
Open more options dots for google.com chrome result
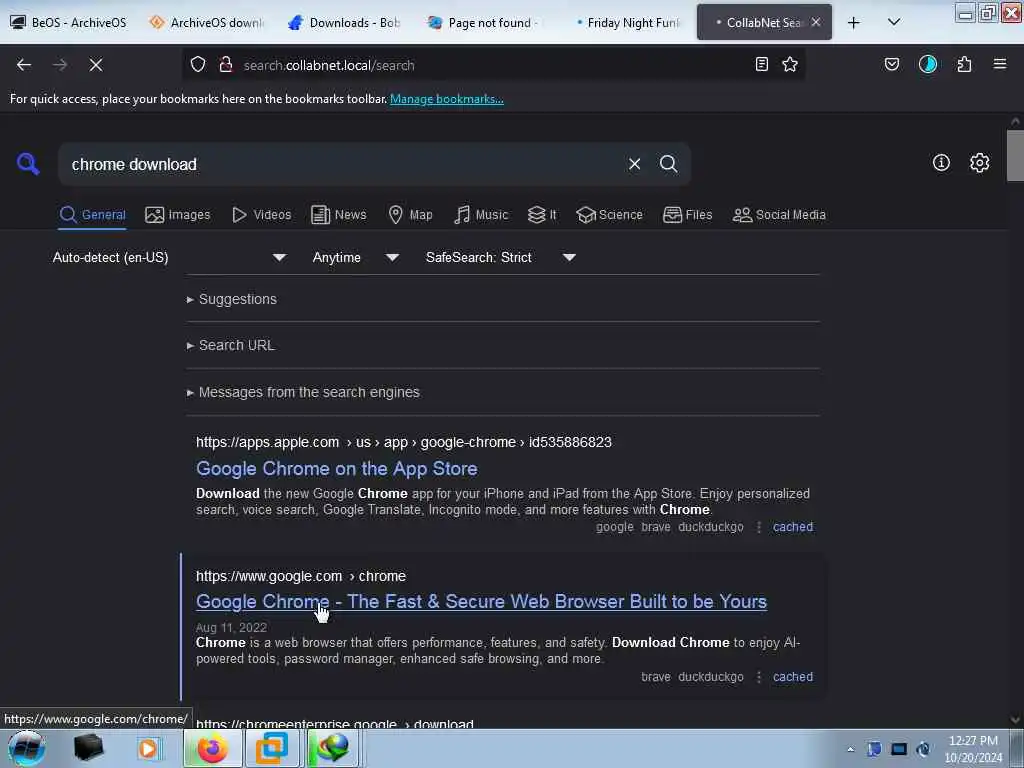(x=758, y=677)
